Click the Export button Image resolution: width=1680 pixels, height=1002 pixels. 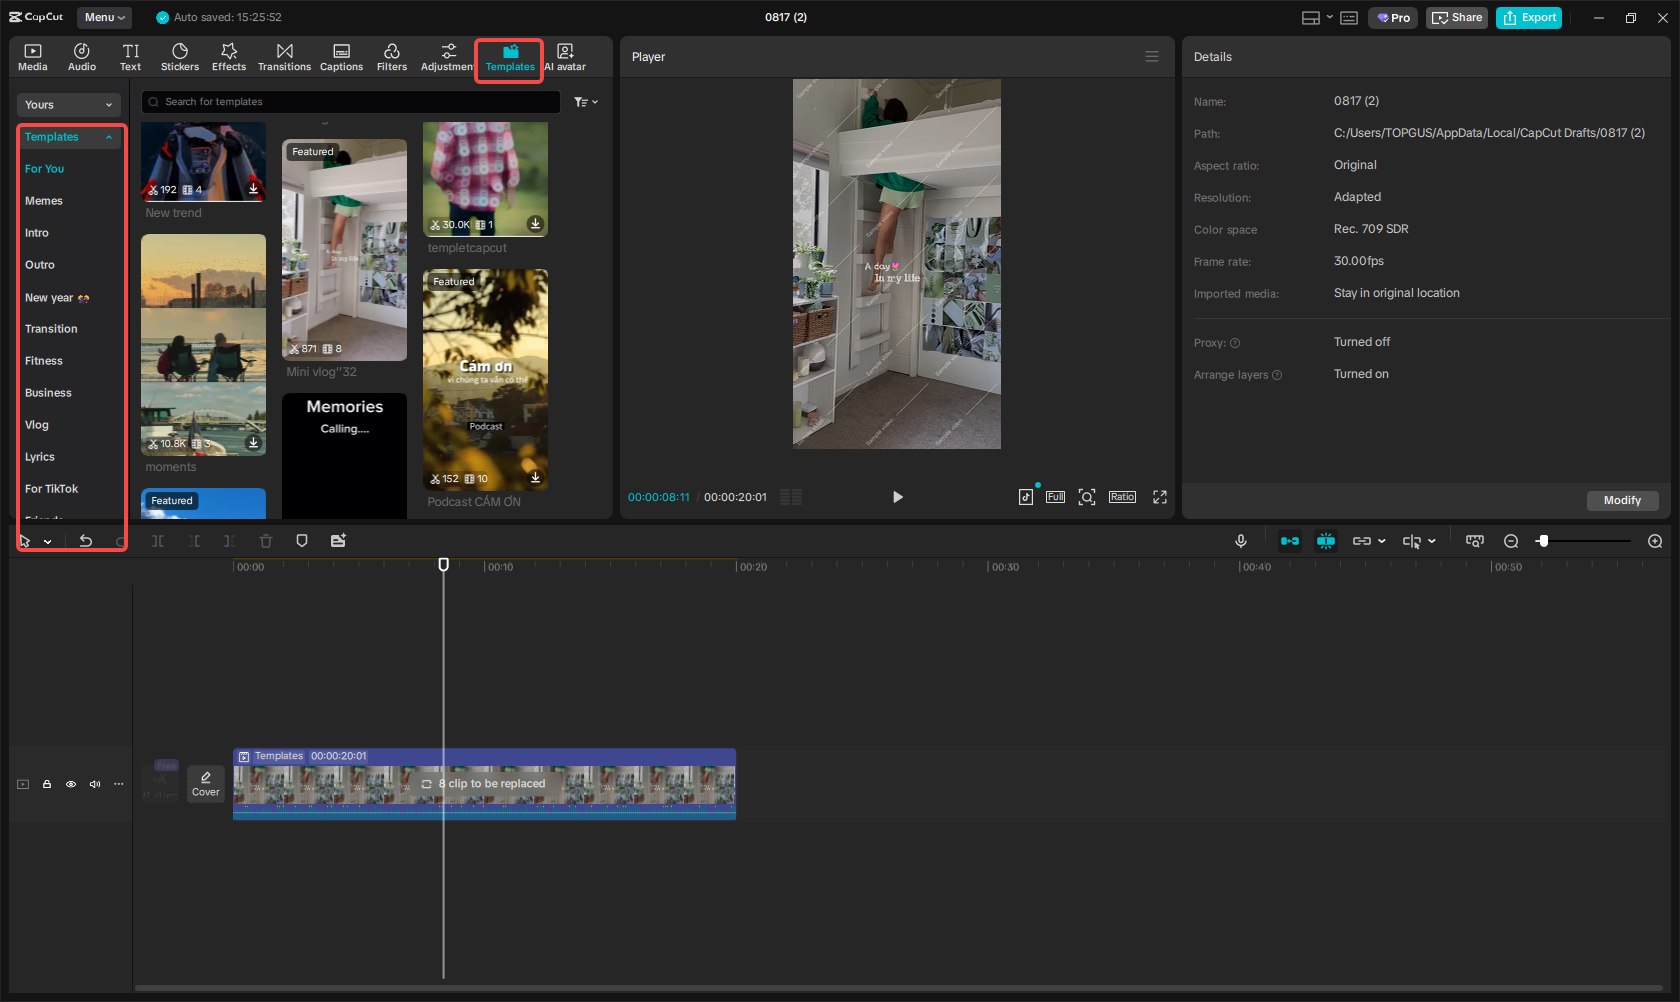1528,17
